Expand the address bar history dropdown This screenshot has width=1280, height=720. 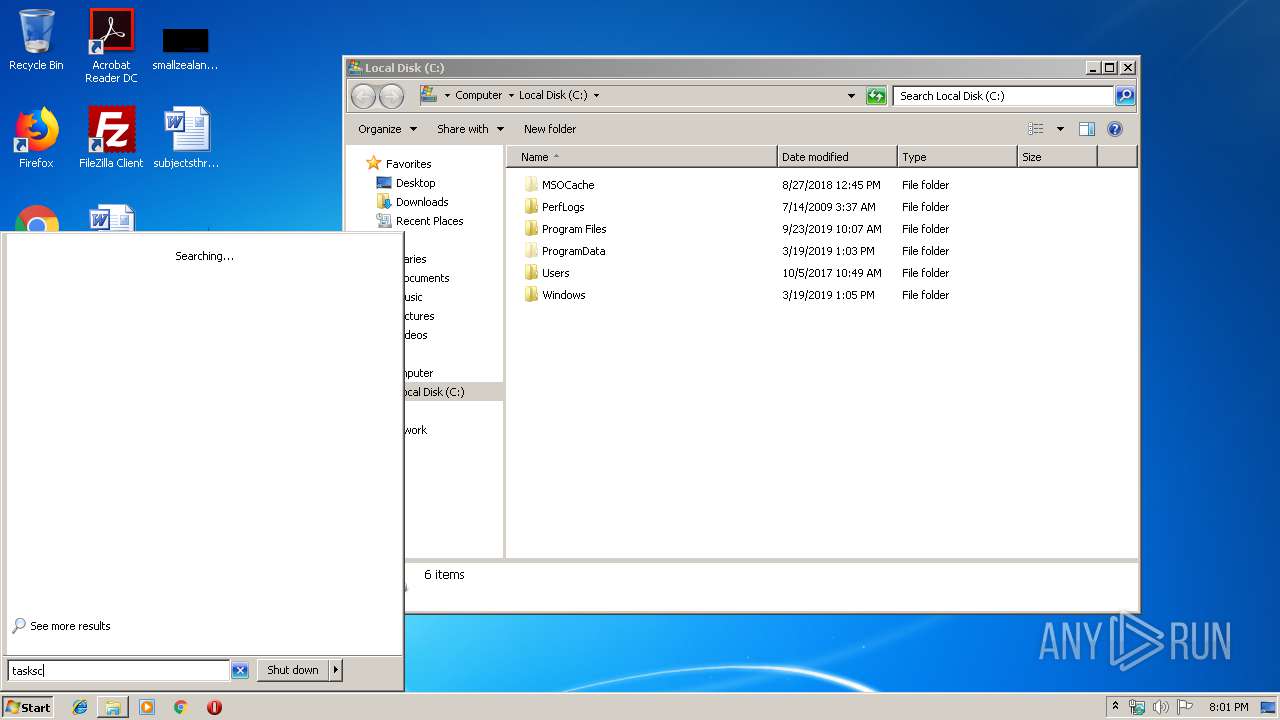click(x=851, y=96)
